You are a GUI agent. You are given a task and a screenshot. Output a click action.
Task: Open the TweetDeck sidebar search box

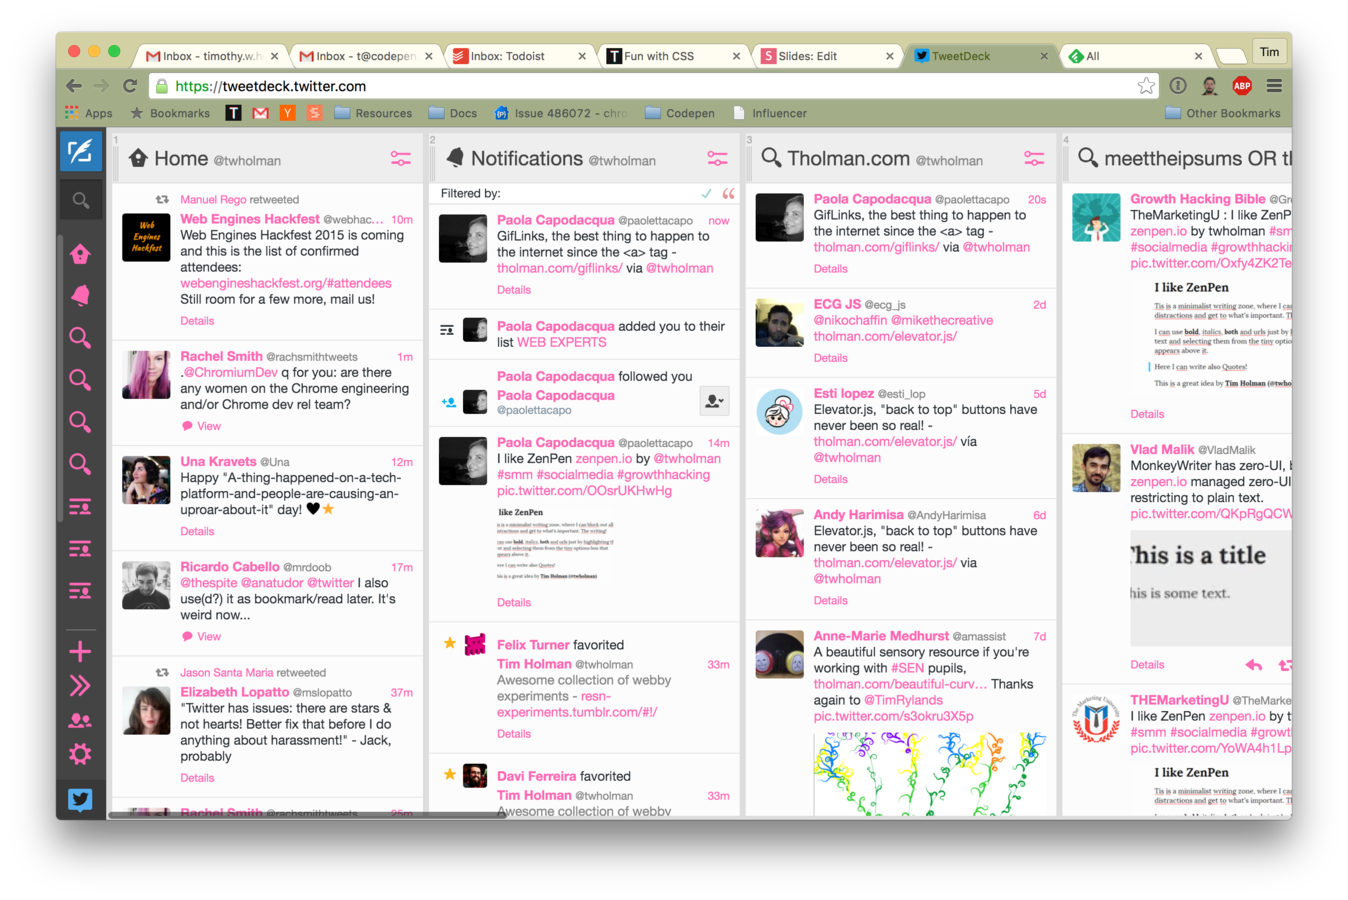80,201
